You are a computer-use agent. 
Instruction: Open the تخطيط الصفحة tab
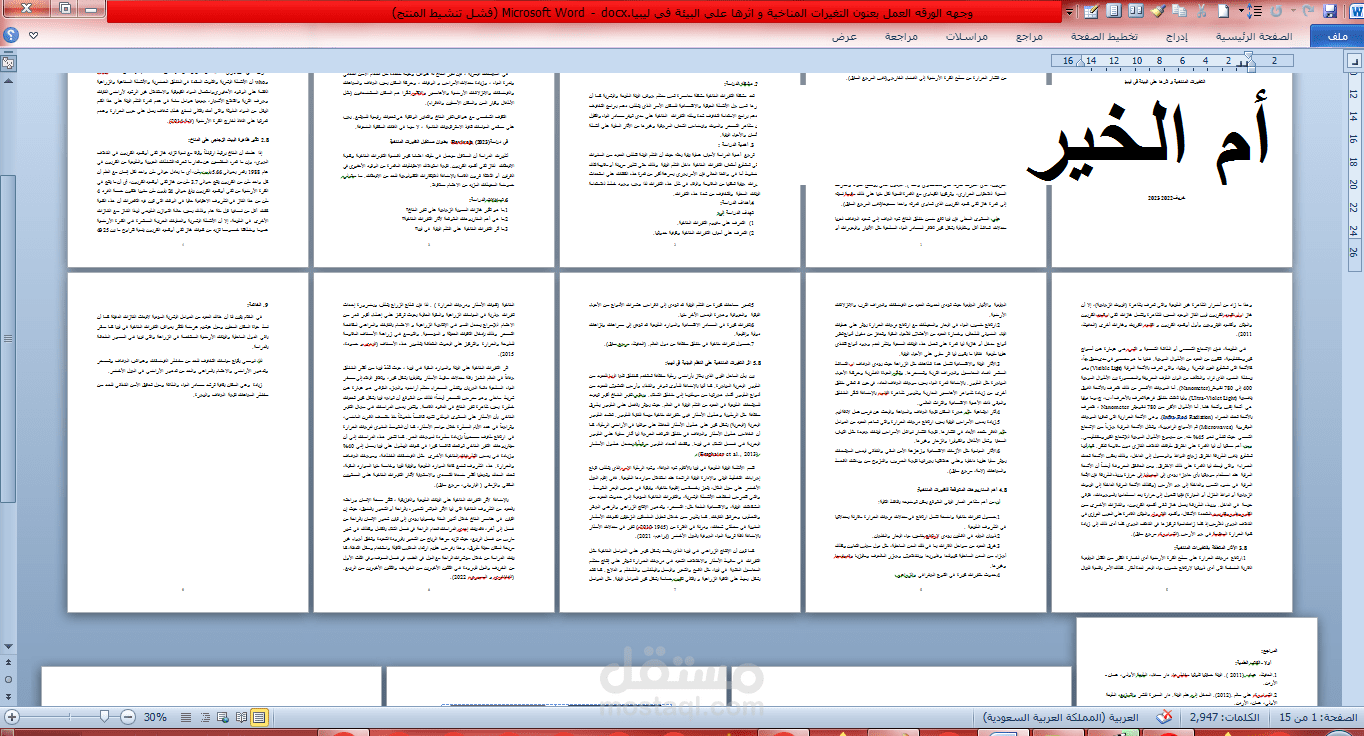pos(1103,36)
